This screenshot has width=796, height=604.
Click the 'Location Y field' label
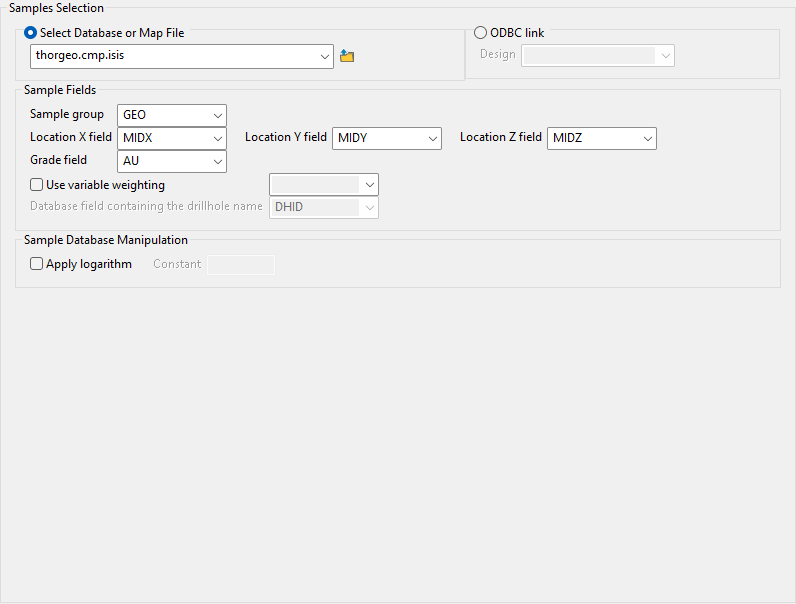[286, 137]
